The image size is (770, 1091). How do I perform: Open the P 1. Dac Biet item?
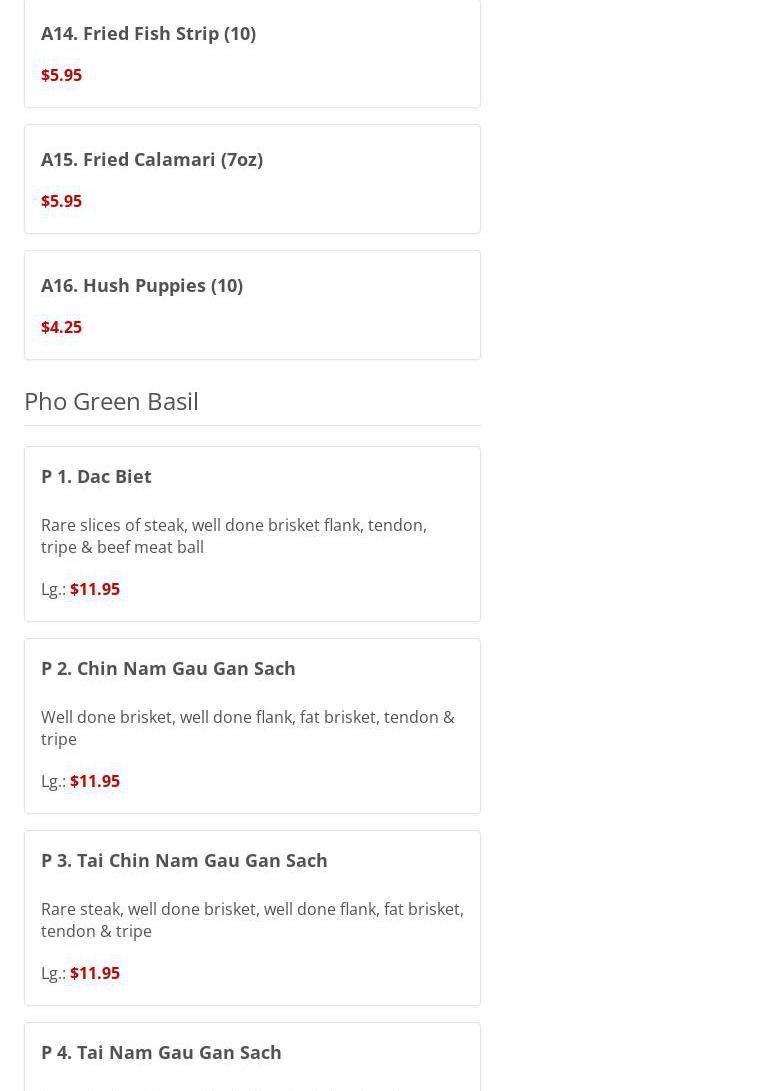pos(96,476)
